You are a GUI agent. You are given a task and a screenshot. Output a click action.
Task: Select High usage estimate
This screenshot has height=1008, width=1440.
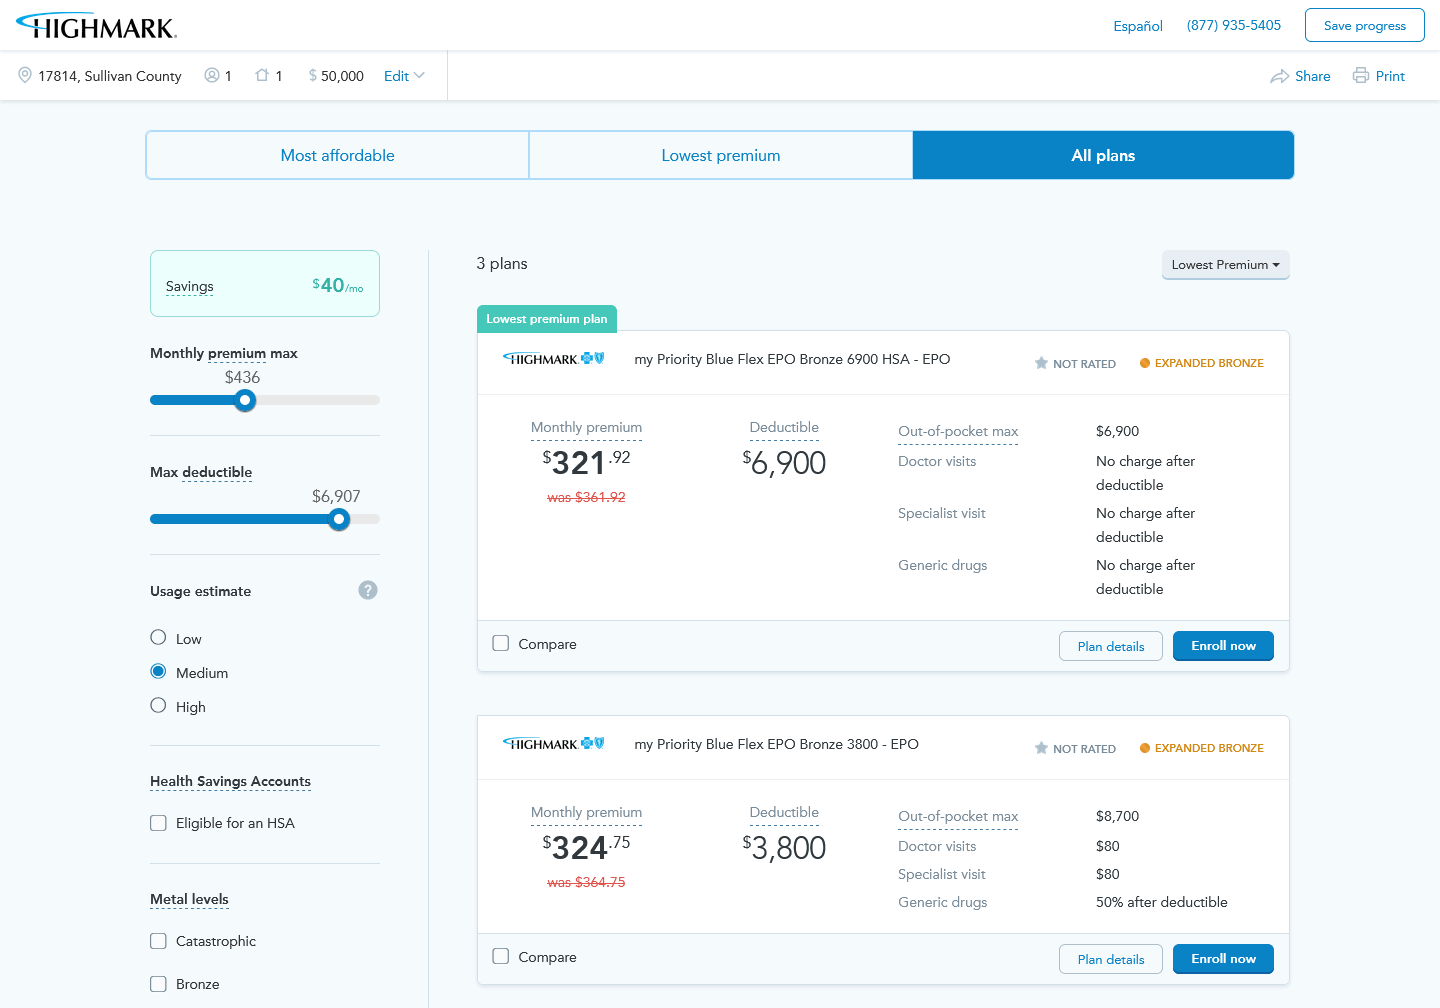tap(158, 706)
